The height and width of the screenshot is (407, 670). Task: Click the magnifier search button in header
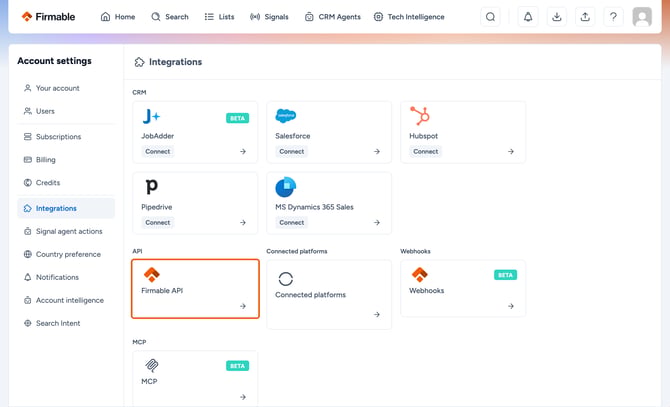(x=491, y=17)
